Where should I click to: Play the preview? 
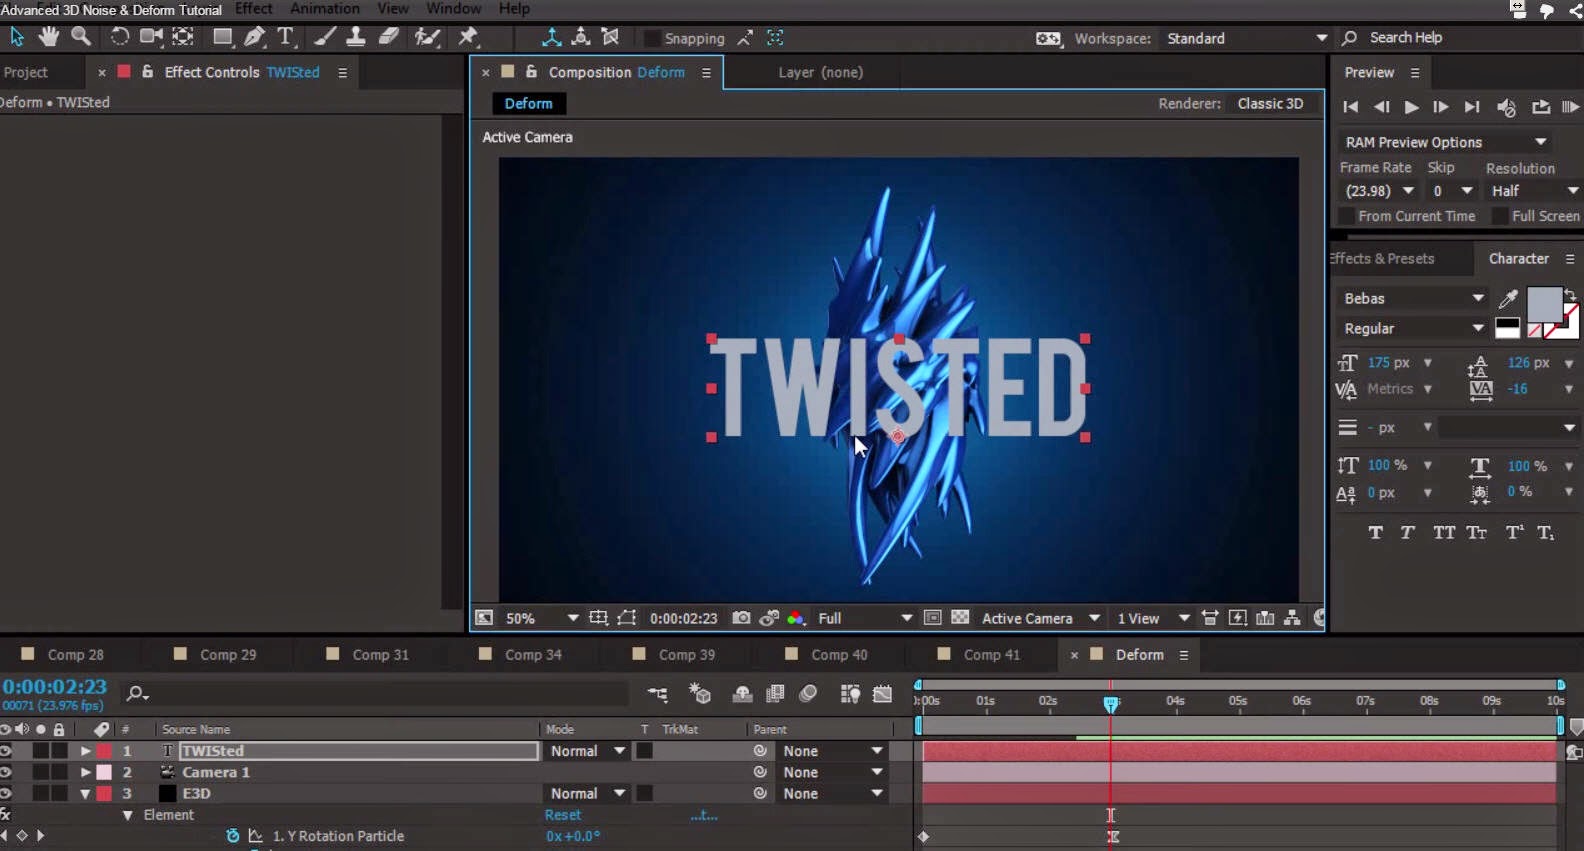click(x=1411, y=107)
